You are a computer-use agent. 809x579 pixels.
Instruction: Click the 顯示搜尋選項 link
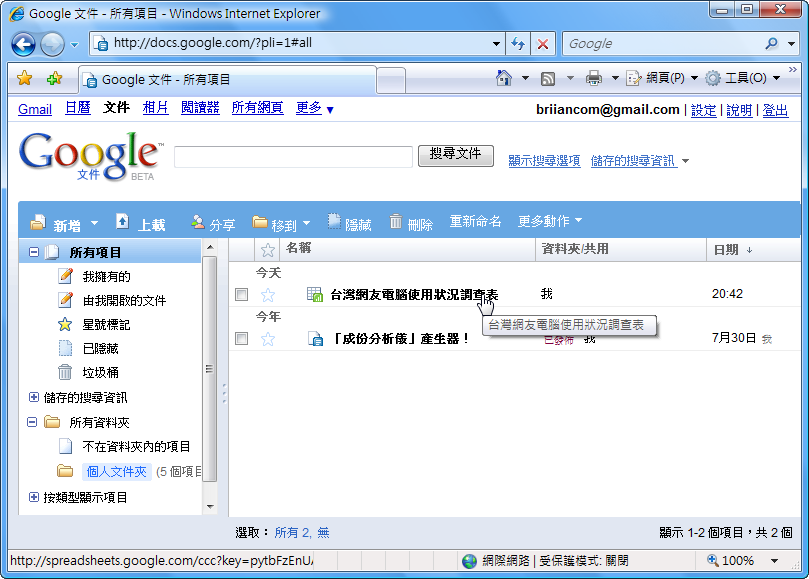click(x=544, y=160)
